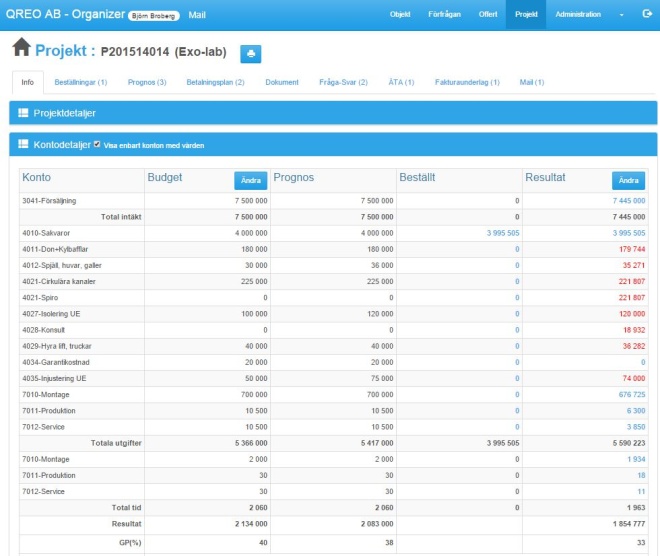Select Resultat total 1 854 777

tap(629, 524)
